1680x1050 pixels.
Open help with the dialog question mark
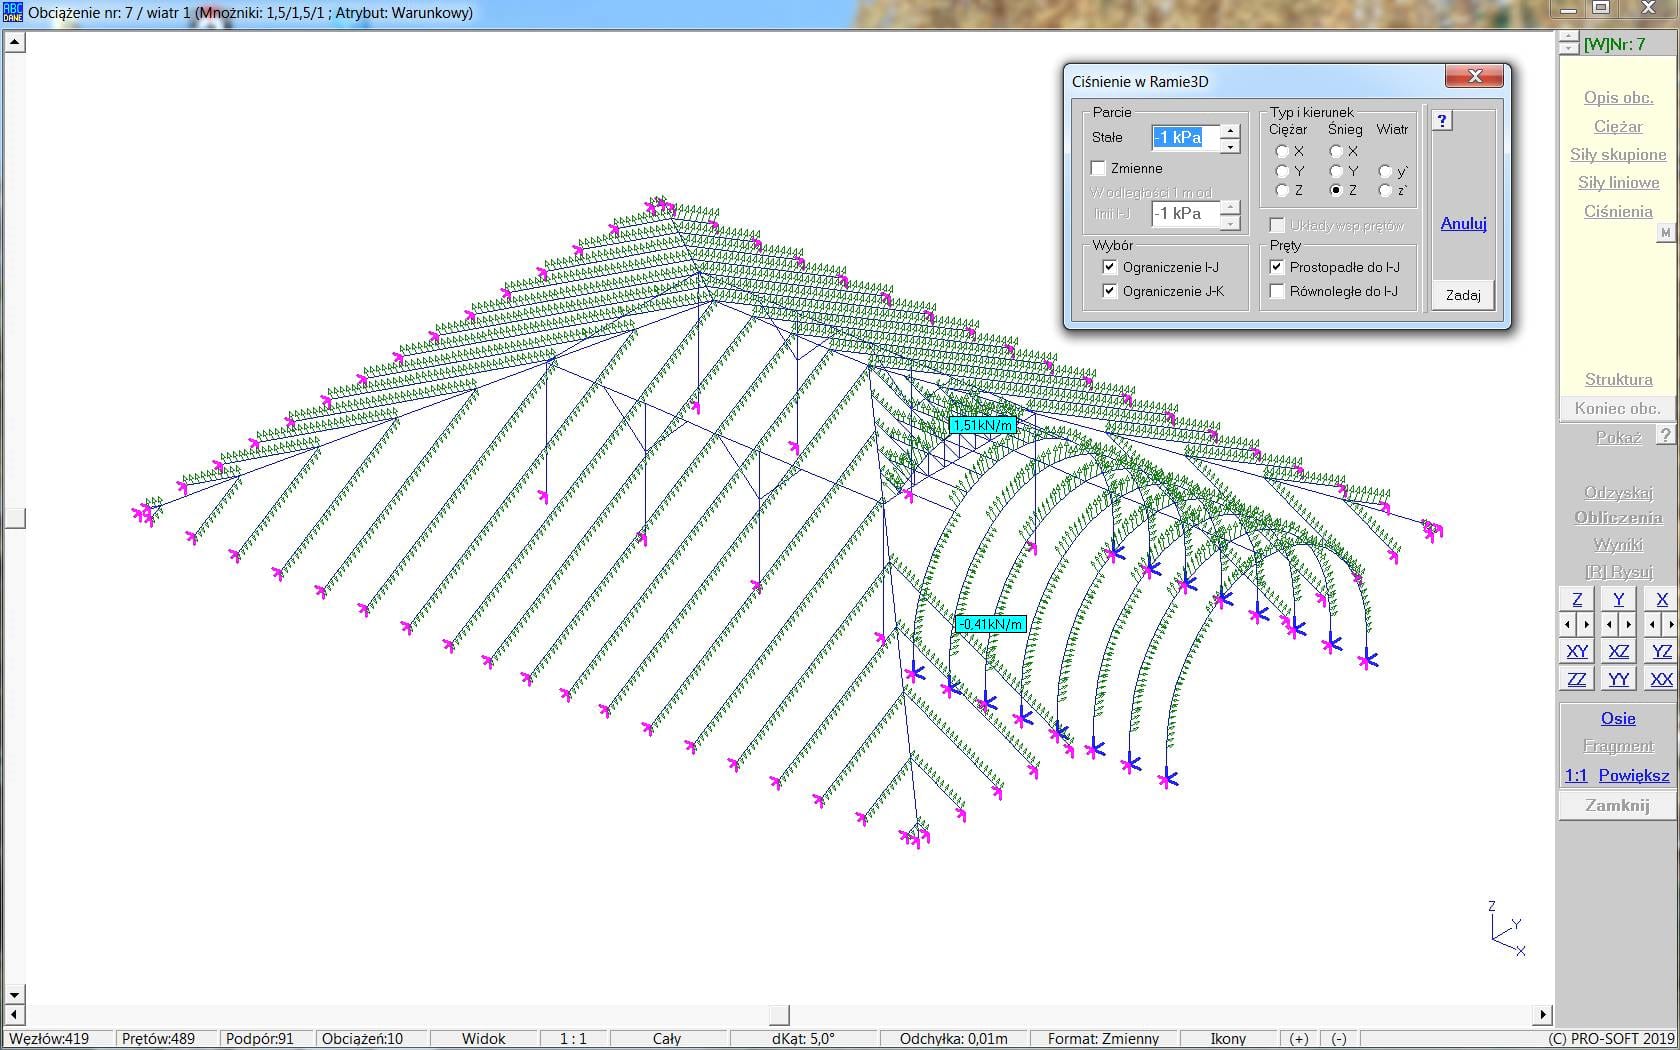[x=1442, y=121]
